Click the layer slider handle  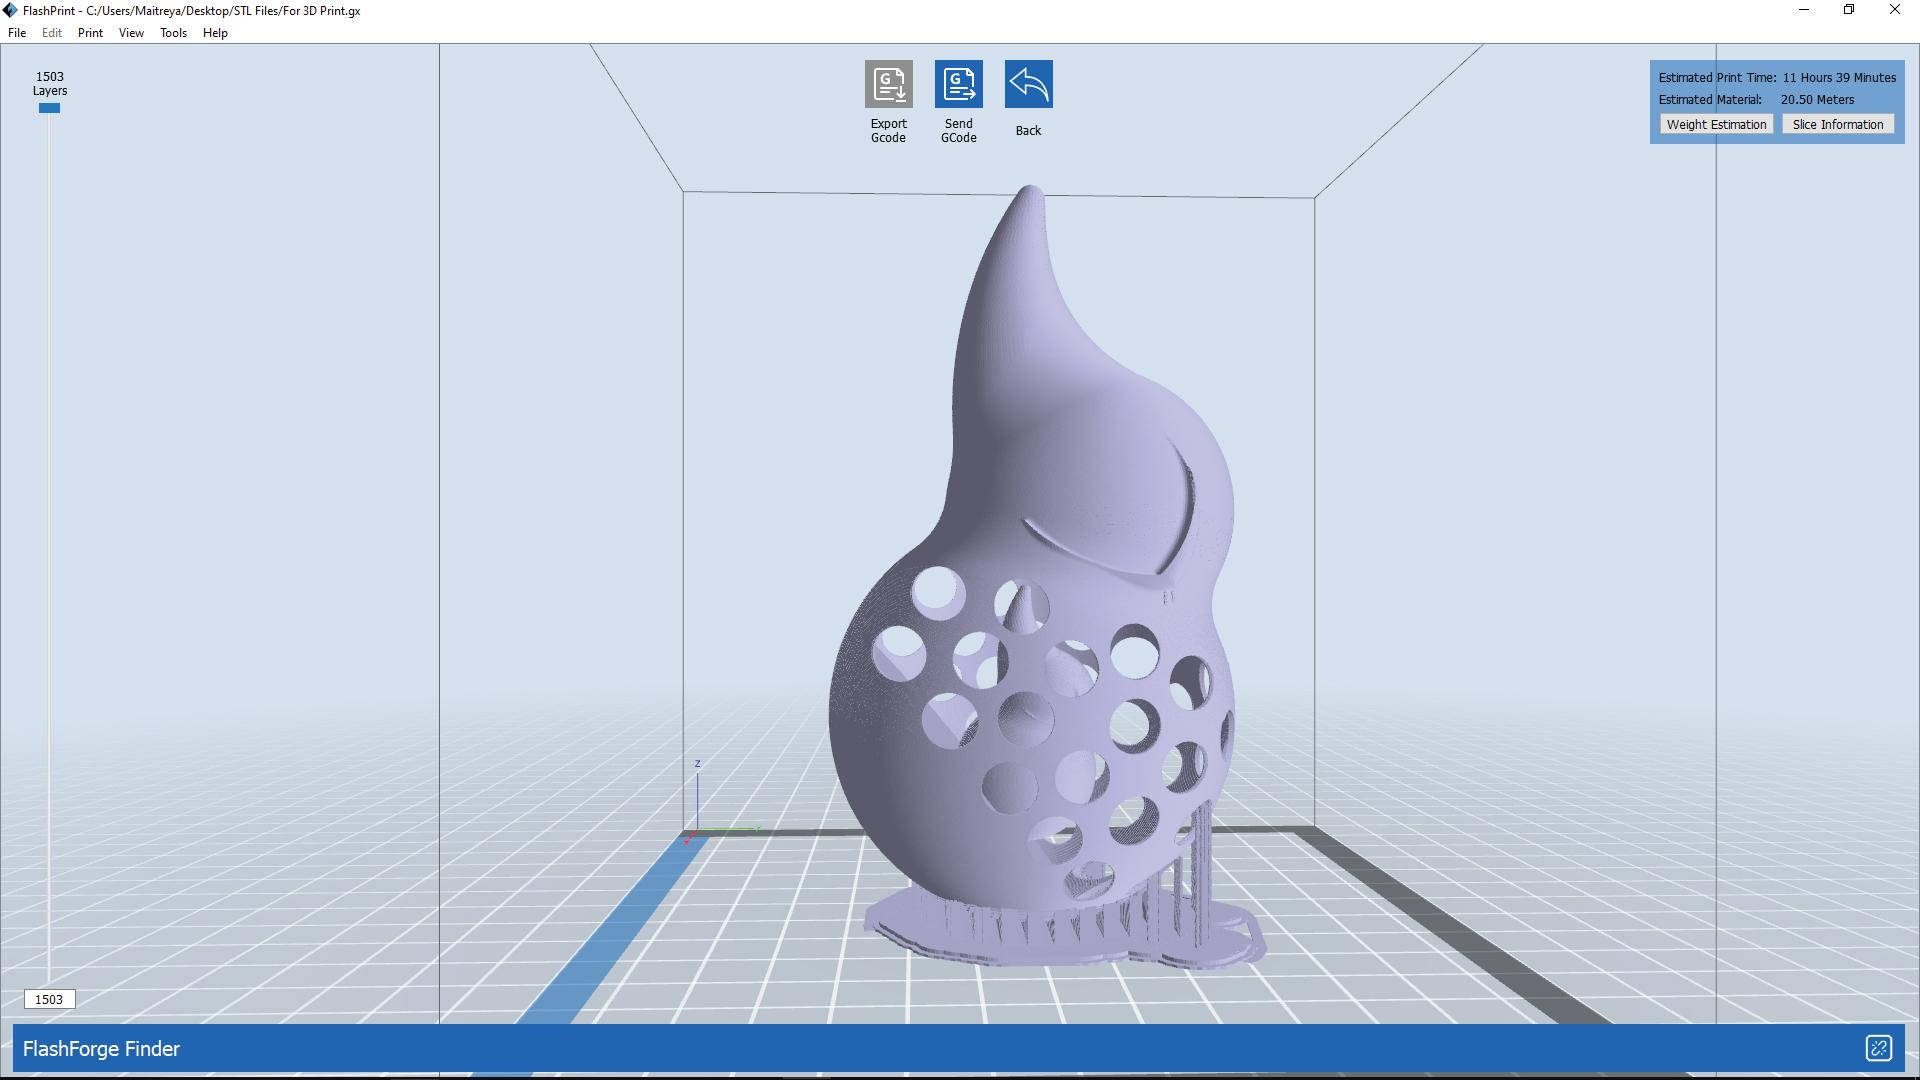(x=49, y=108)
